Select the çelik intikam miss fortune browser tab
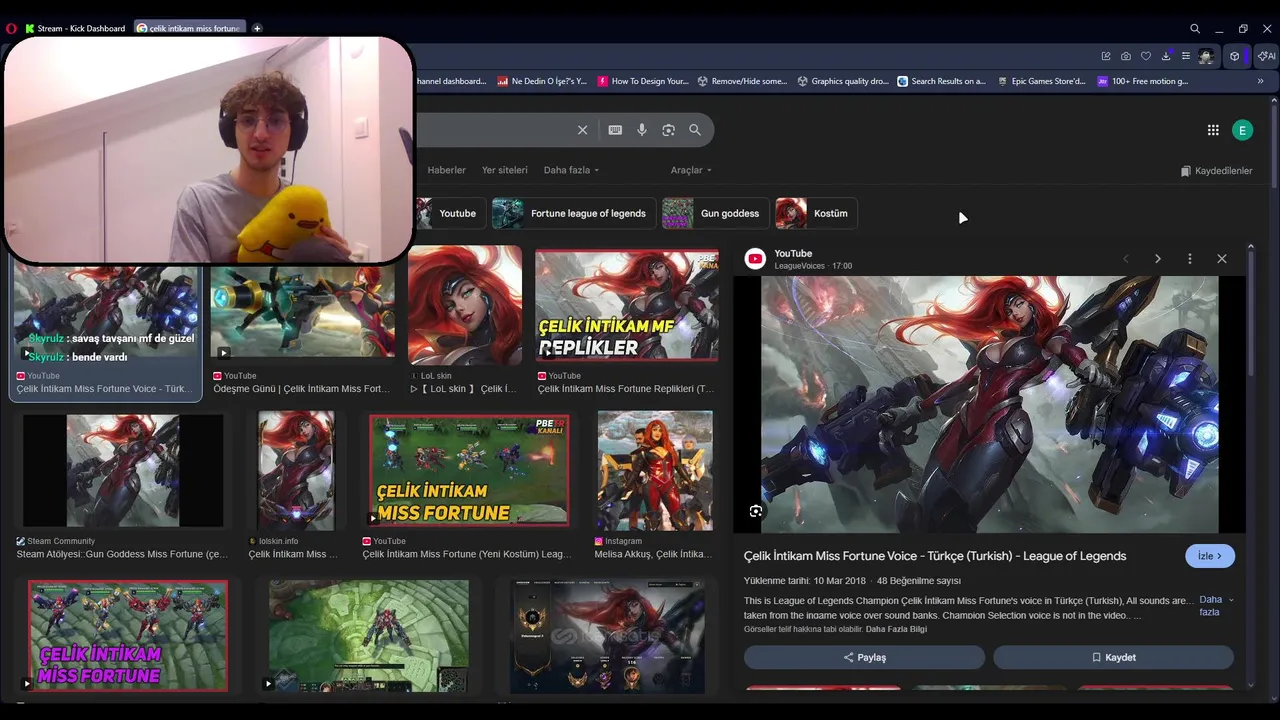The width and height of the screenshot is (1280, 720). click(x=188, y=28)
